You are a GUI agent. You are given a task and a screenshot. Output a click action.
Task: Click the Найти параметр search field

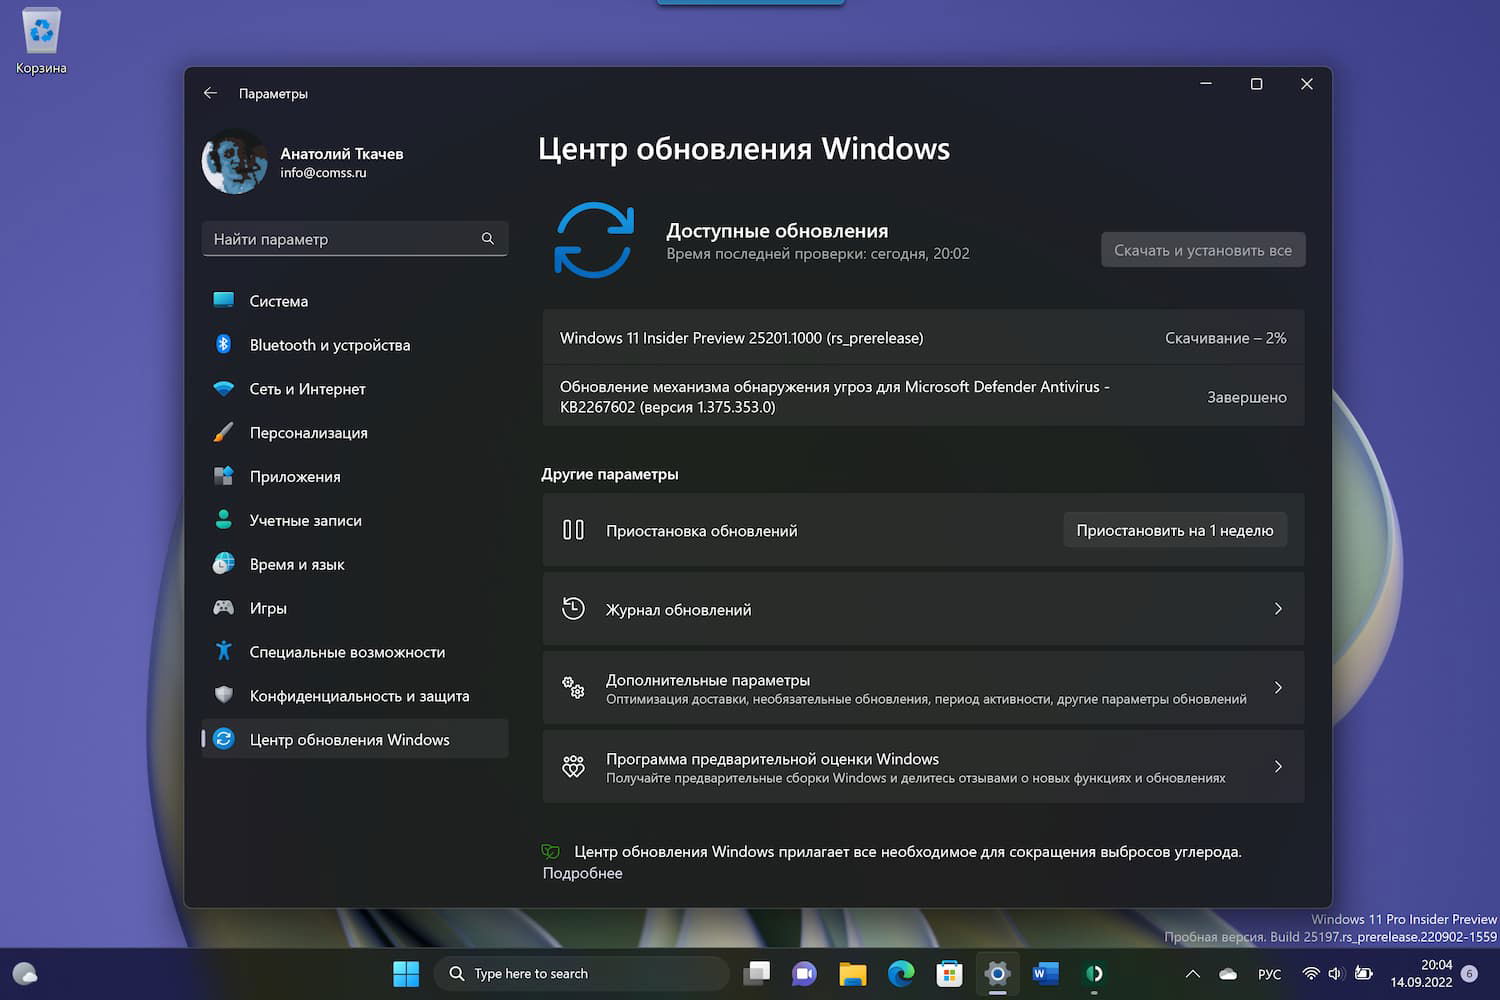coord(355,239)
